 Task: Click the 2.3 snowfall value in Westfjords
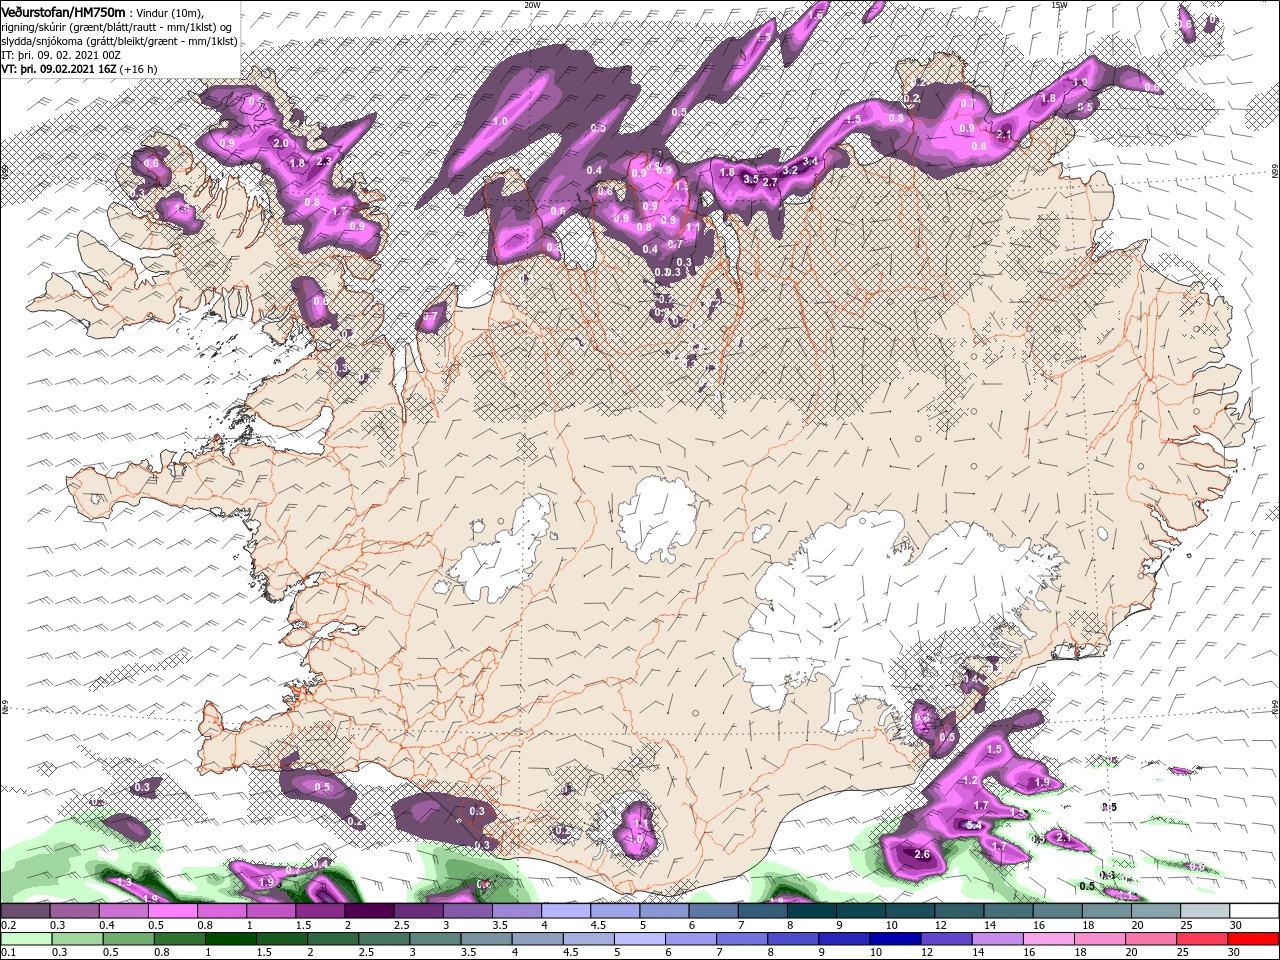tap(323, 161)
